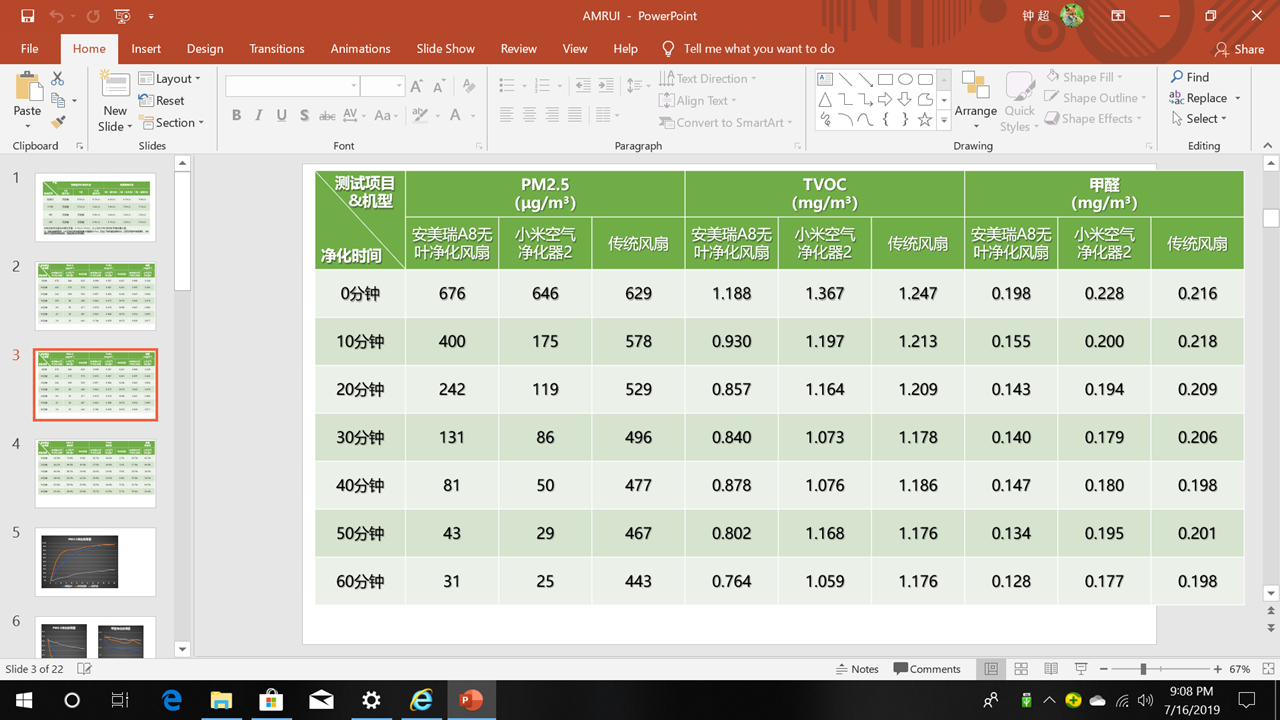Open the Design tab
1280x720 pixels.
(205, 48)
